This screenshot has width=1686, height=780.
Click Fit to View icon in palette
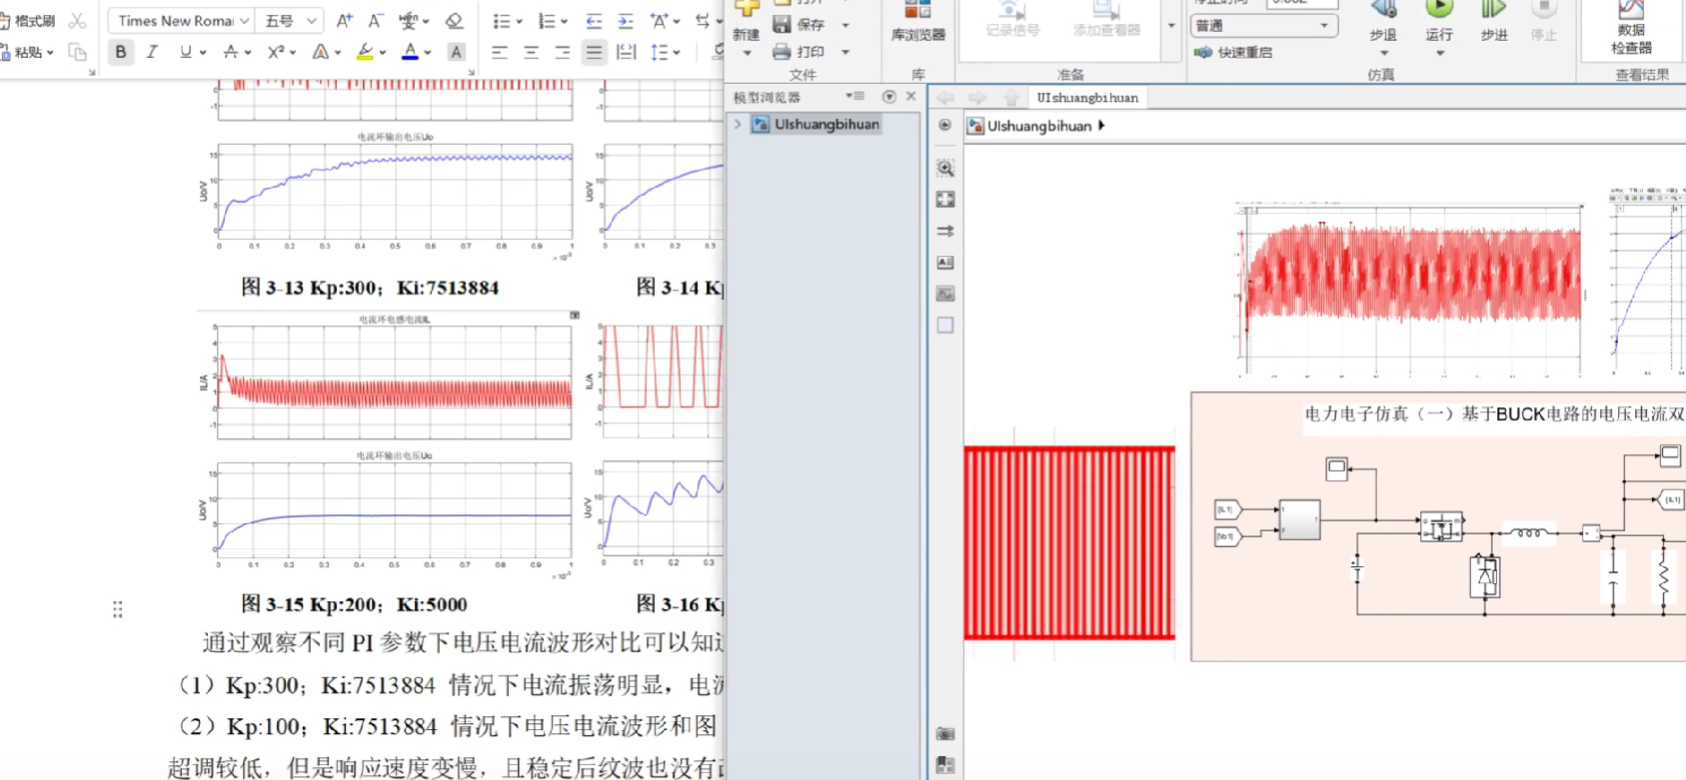click(945, 199)
